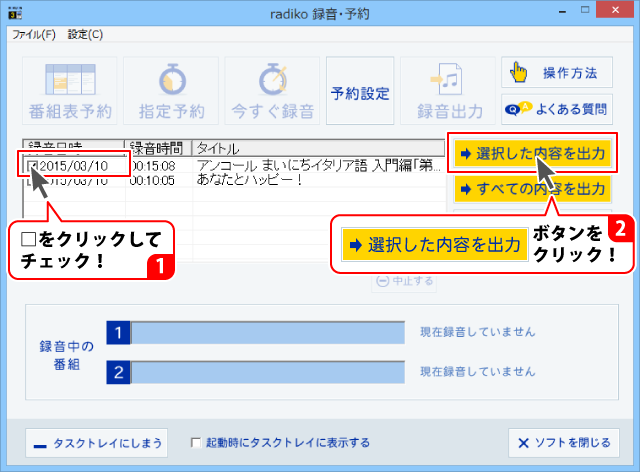Open the ファイル(F) menu
The image size is (640, 472).
(x=33, y=34)
